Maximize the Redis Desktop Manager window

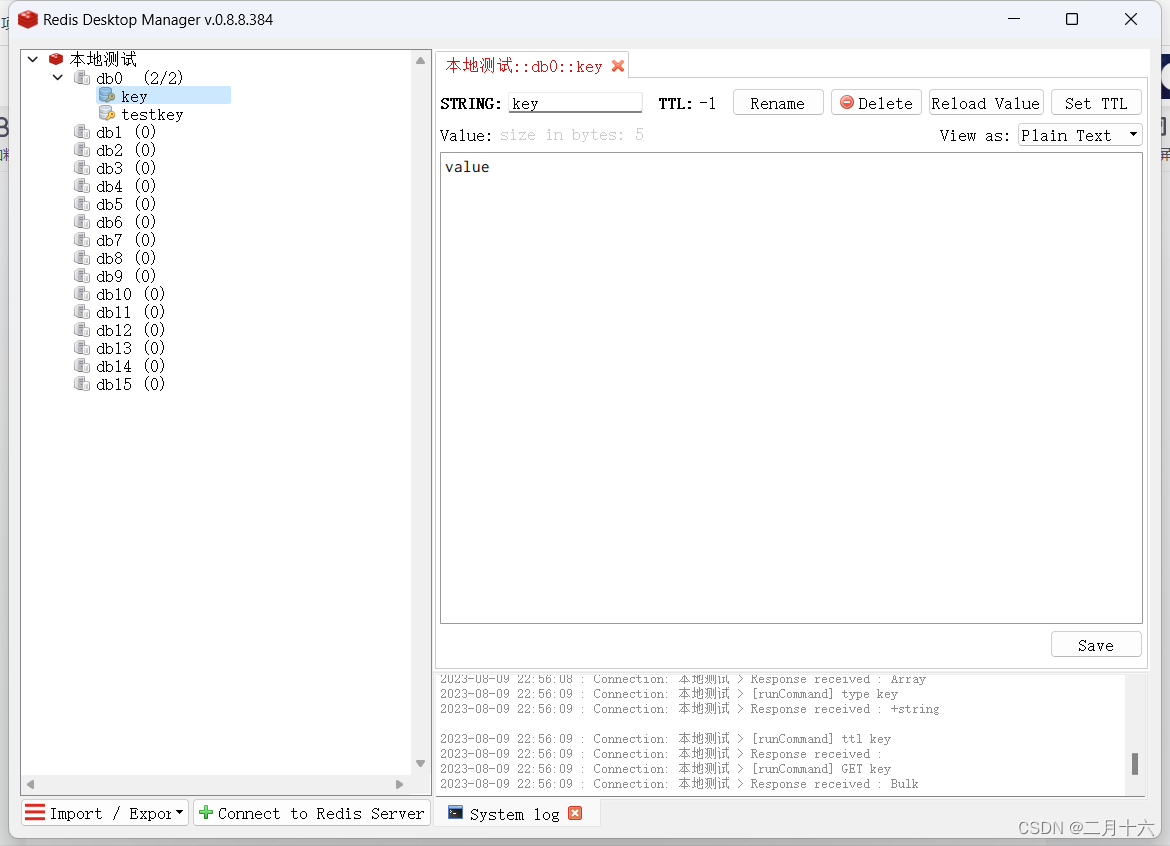click(x=1072, y=19)
